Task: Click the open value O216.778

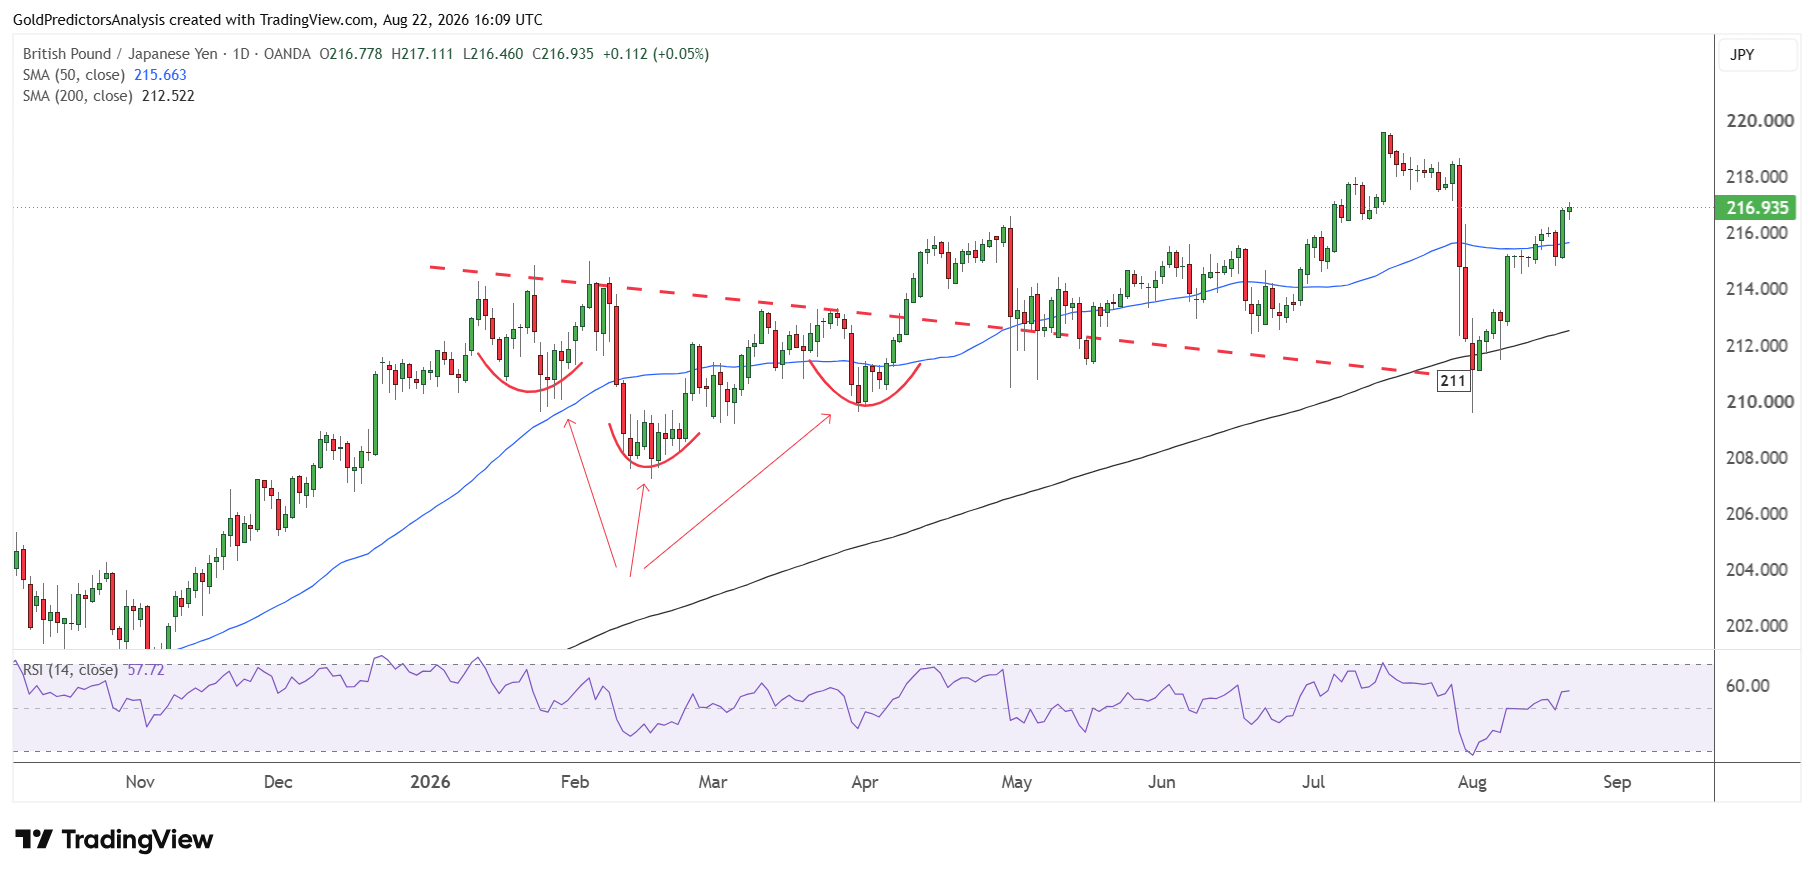Action: [351, 54]
